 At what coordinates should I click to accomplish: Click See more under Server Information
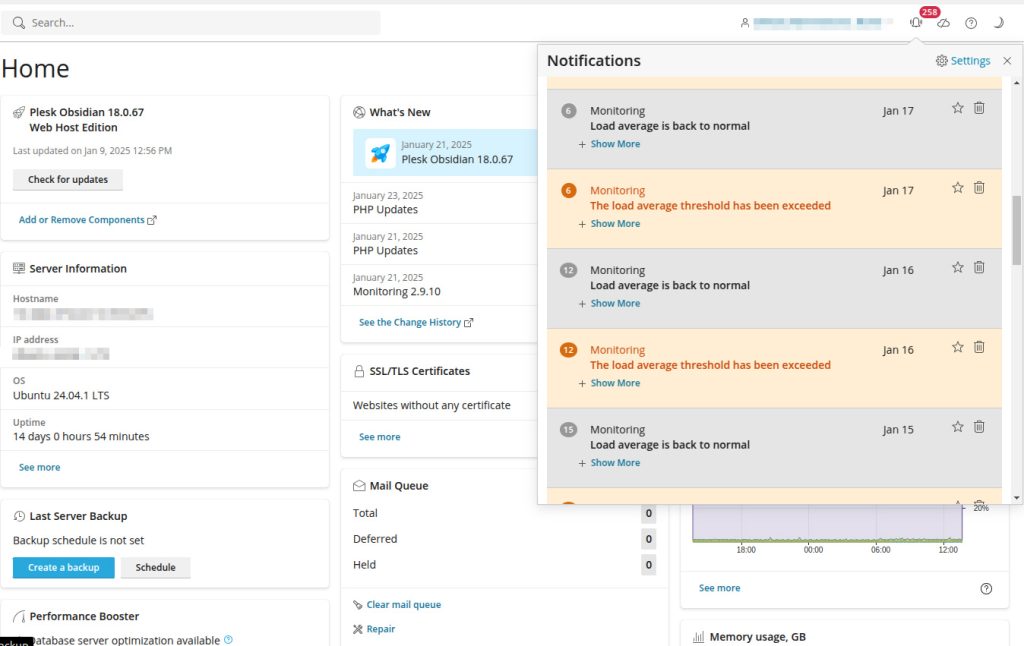40,468
